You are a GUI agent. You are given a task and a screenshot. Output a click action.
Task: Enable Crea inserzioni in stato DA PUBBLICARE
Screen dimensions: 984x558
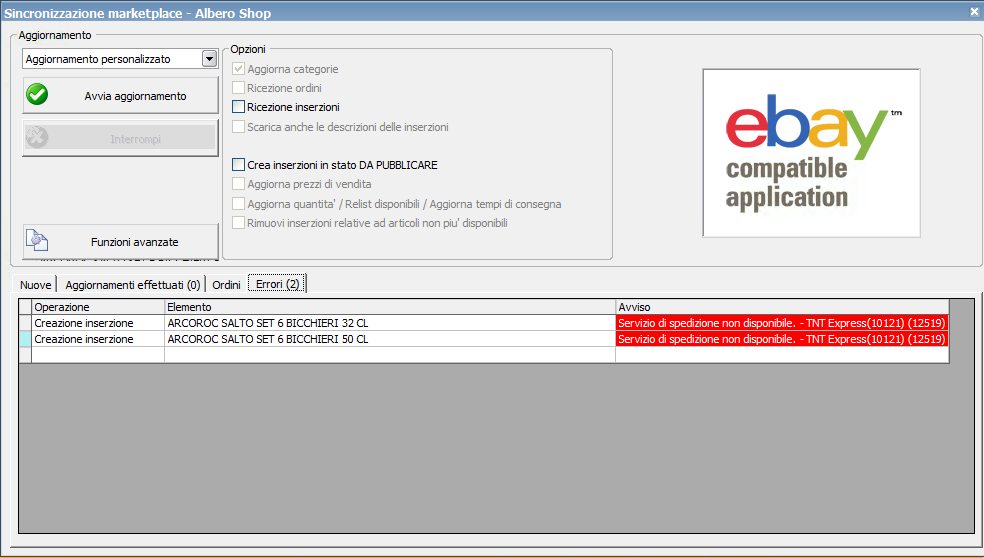pyautogui.click(x=238, y=164)
